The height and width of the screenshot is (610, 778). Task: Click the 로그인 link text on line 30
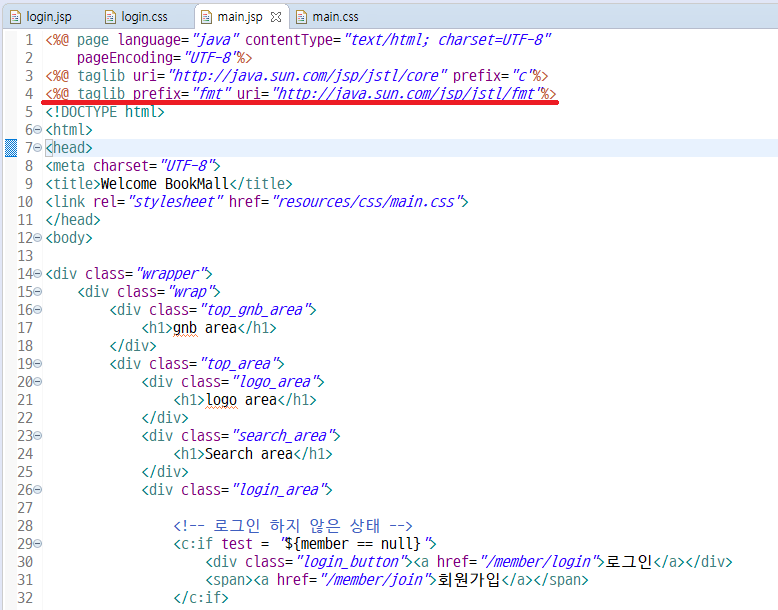coord(629,562)
